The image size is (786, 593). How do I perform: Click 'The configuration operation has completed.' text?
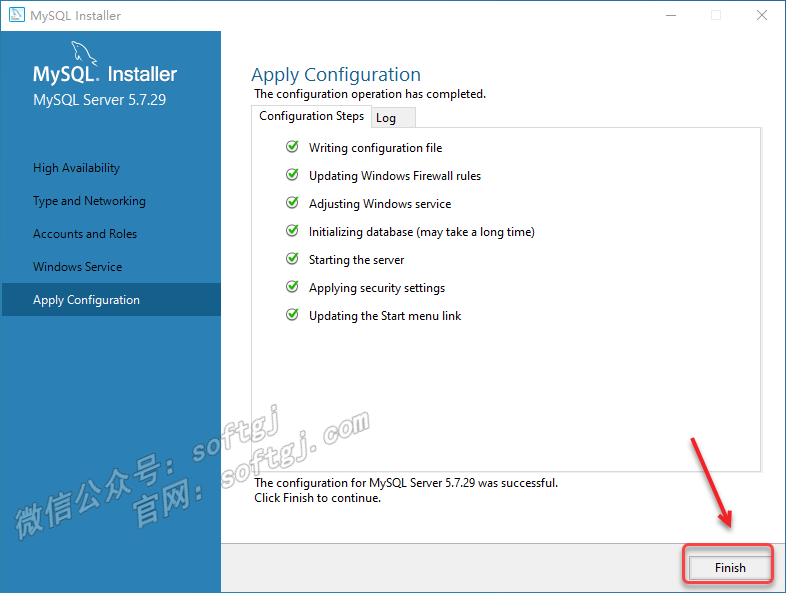[370, 94]
